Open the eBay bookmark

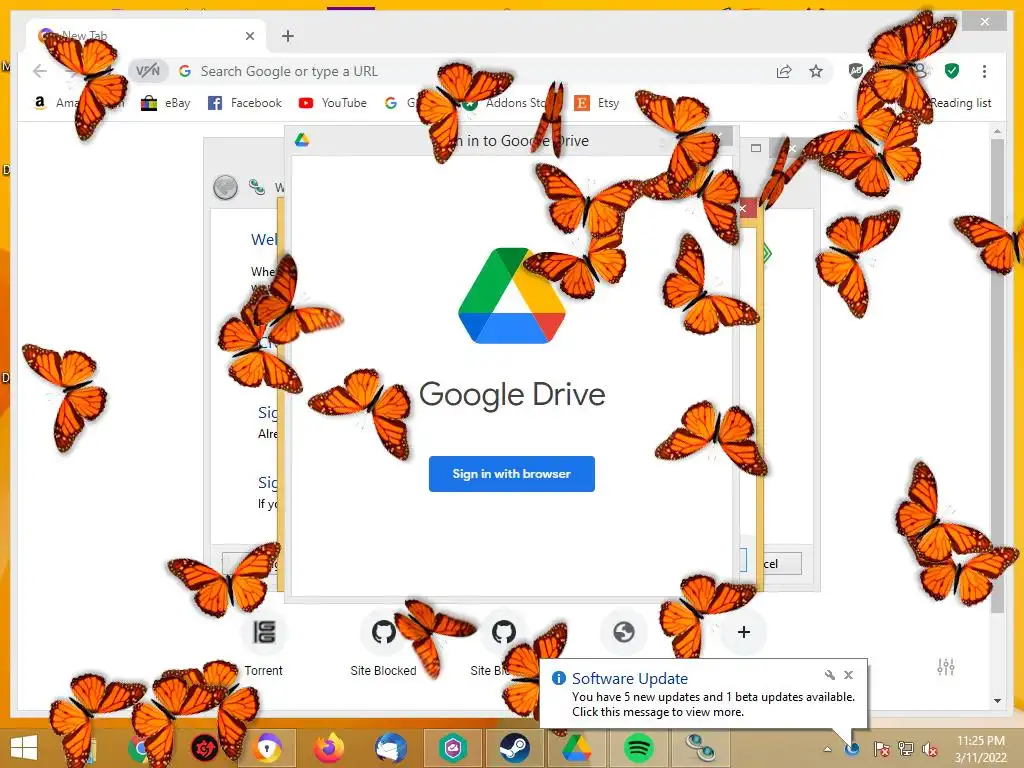click(x=165, y=103)
